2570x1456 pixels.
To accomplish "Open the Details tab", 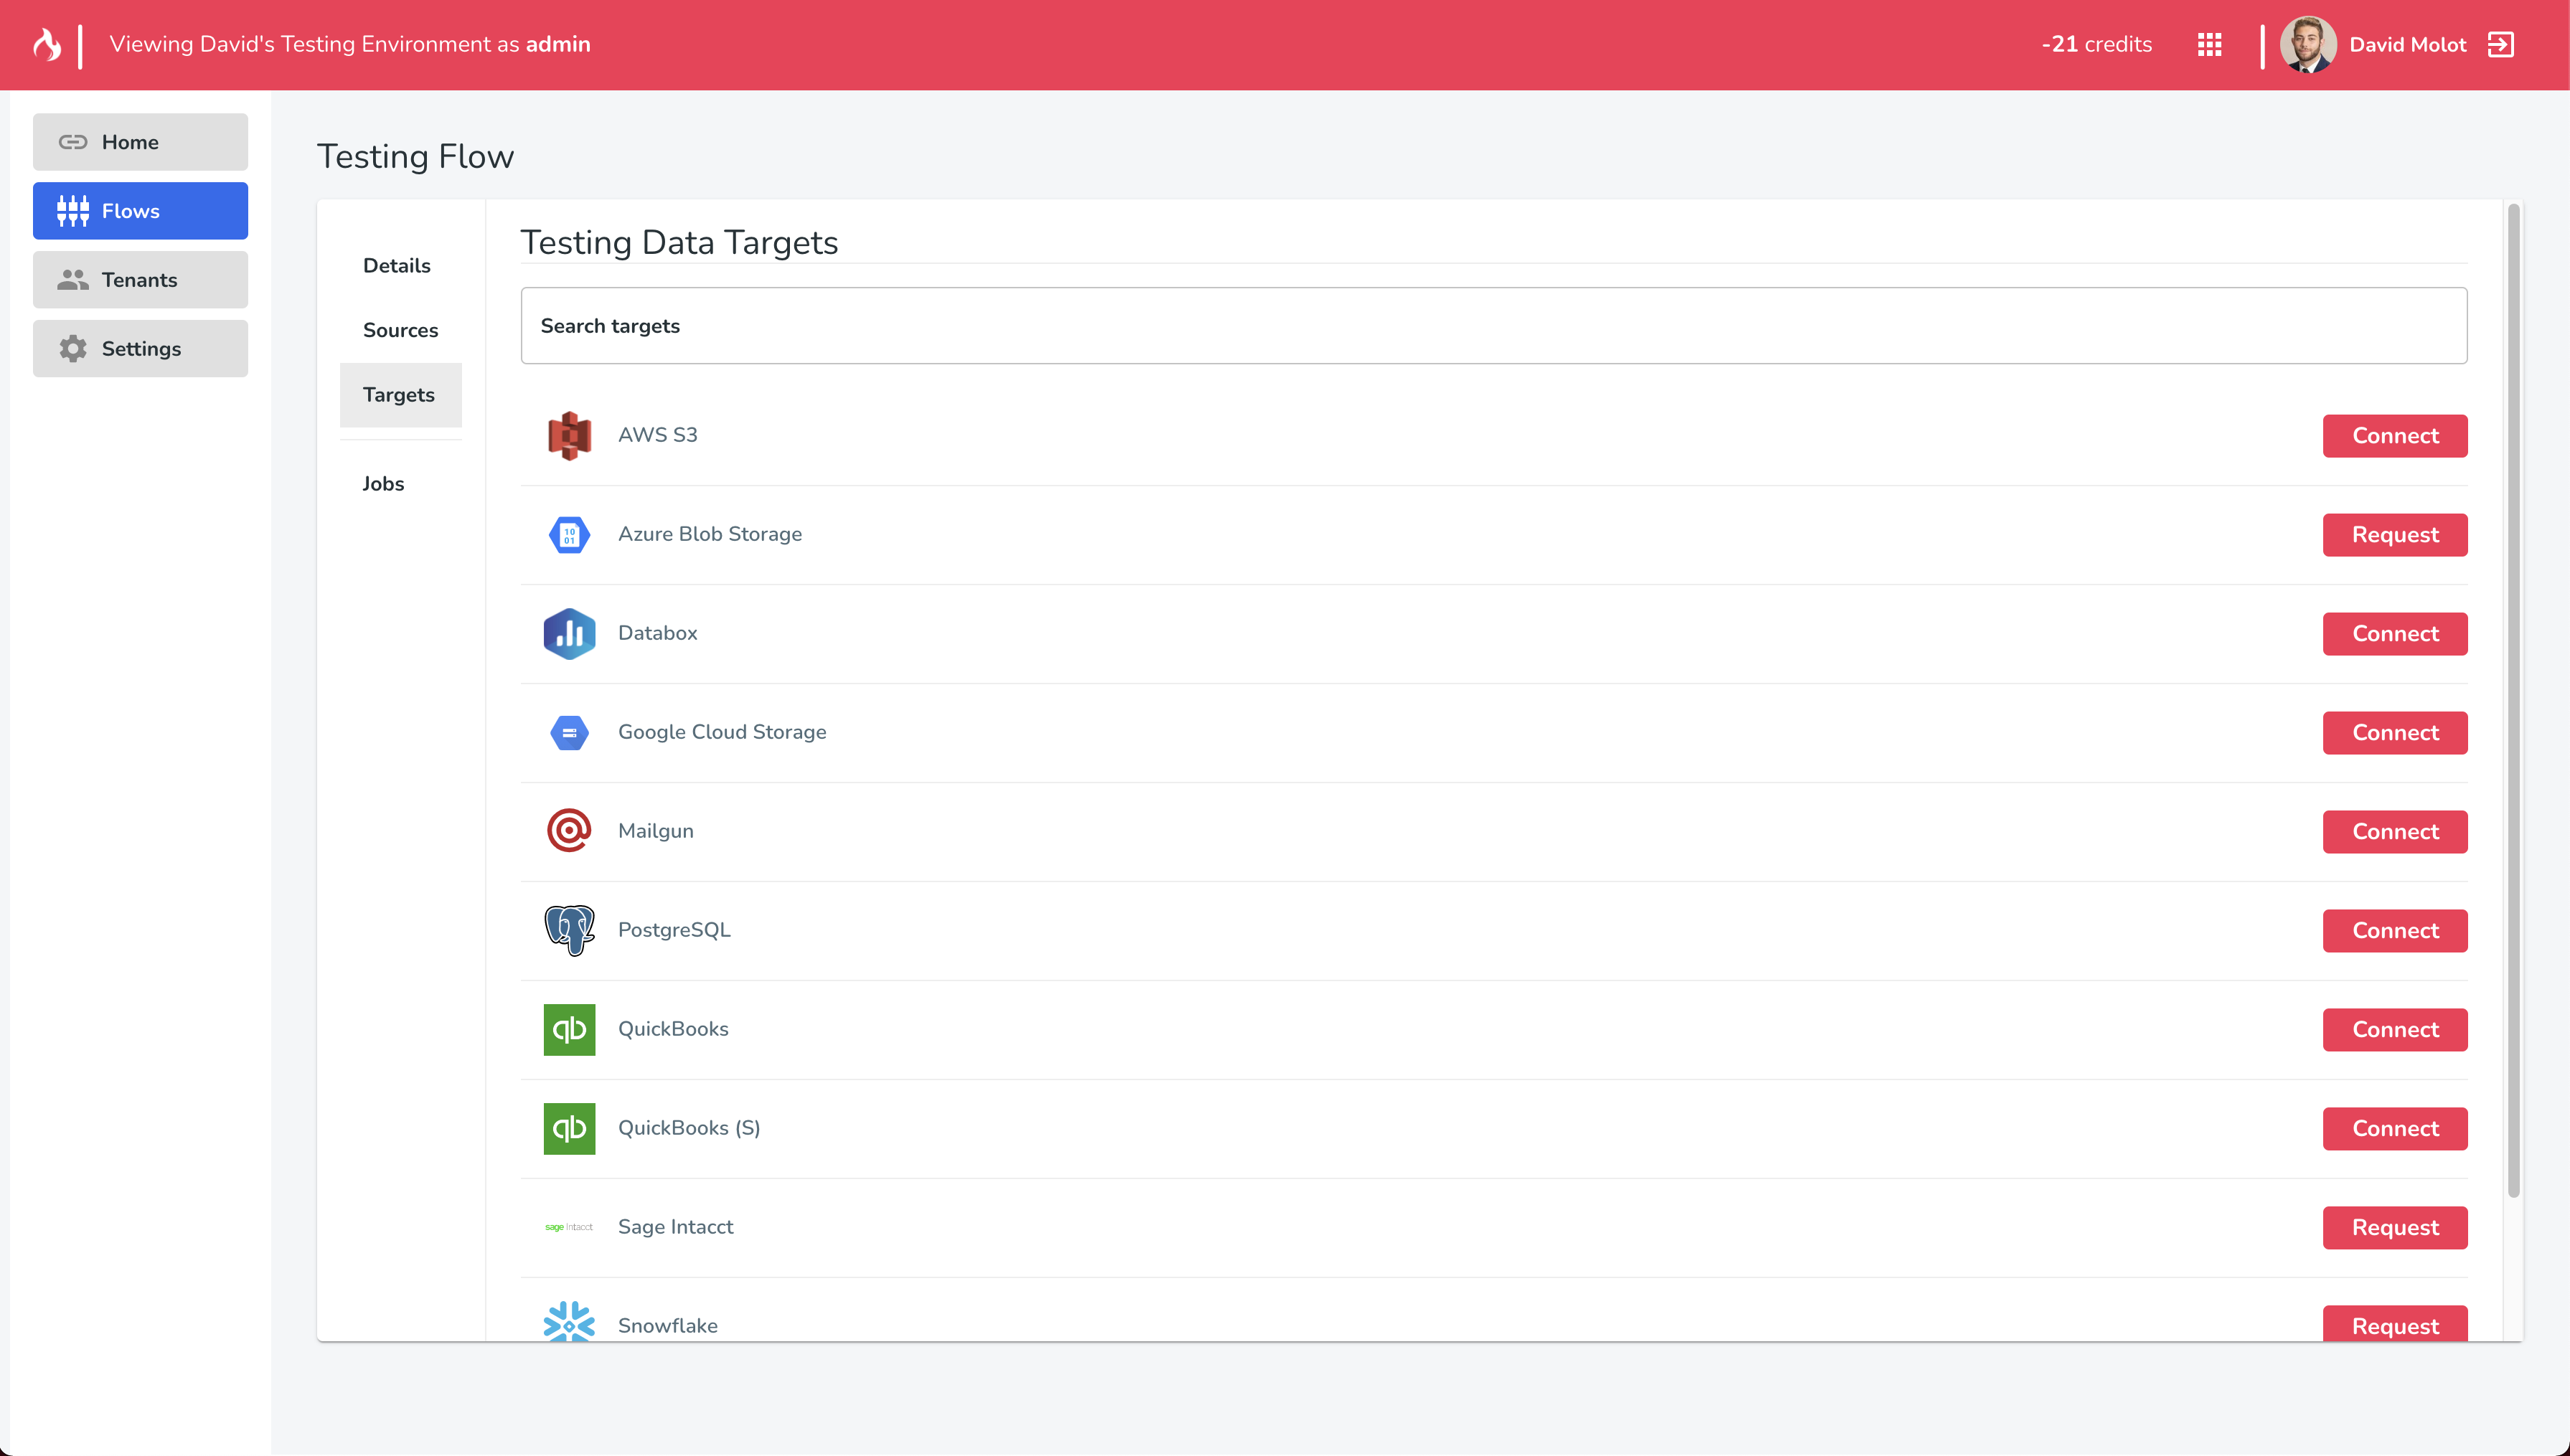I will point(396,266).
